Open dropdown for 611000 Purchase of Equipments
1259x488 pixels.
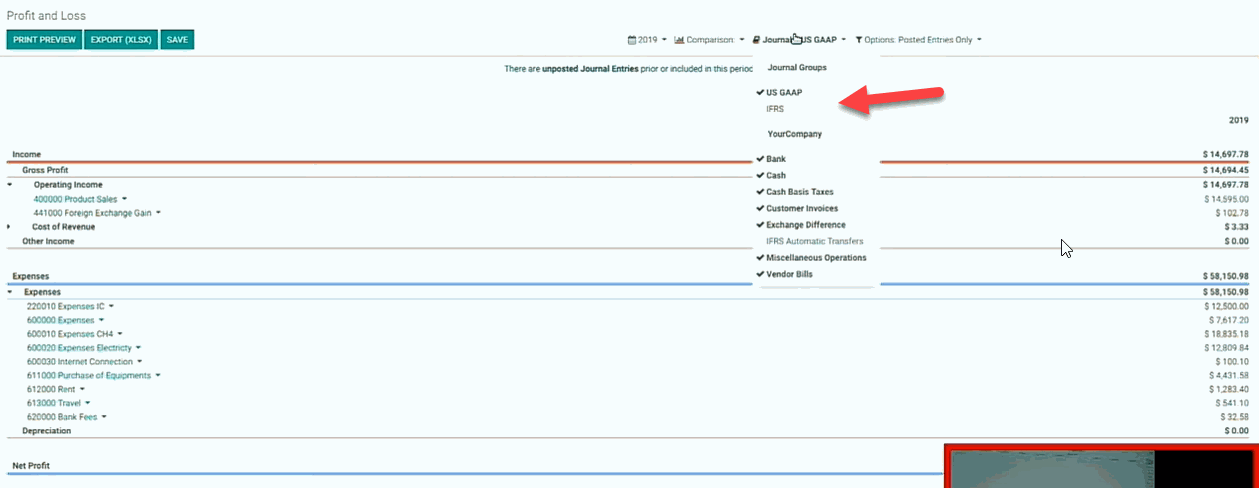click(158, 376)
